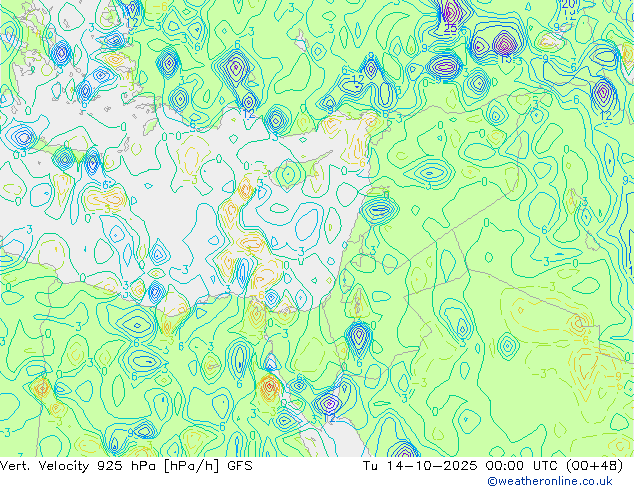Click the "Tu 14-10-2025 00:00 UTC" date text
The width and height of the screenshot is (634, 490).
point(461,466)
